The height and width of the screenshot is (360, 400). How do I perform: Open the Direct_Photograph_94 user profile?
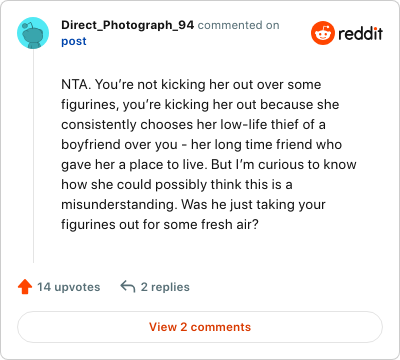pyautogui.click(x=127, y=25)
